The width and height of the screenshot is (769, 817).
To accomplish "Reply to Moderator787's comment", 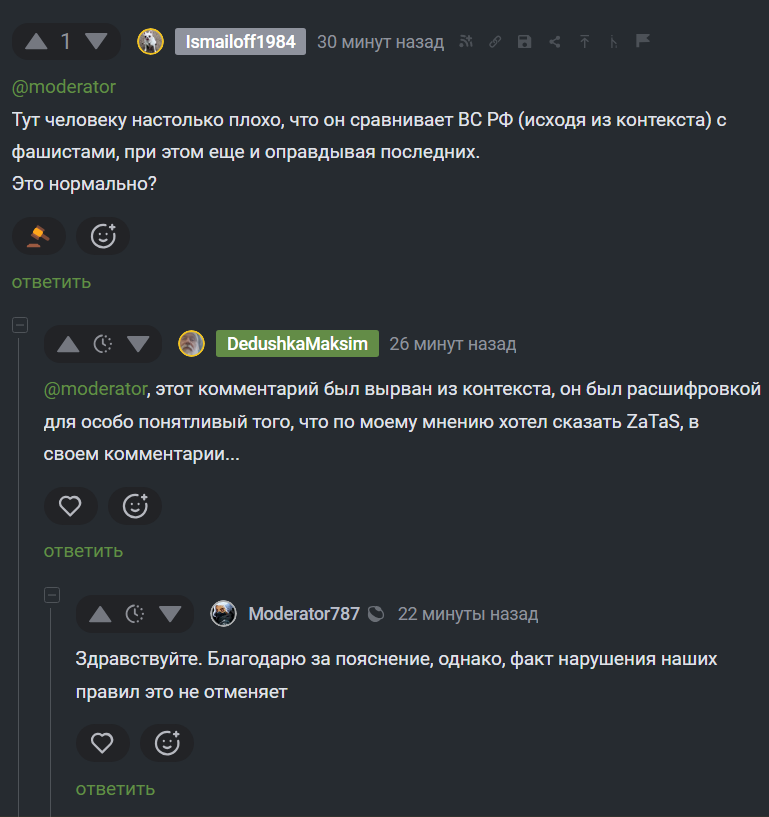I will coord(115,788).
